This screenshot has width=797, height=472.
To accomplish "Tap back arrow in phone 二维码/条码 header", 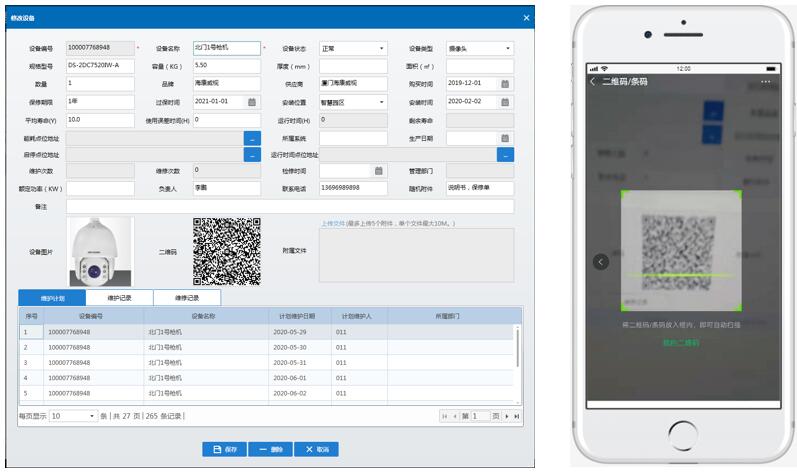I will pyautogui.click(x=593, y=82).
